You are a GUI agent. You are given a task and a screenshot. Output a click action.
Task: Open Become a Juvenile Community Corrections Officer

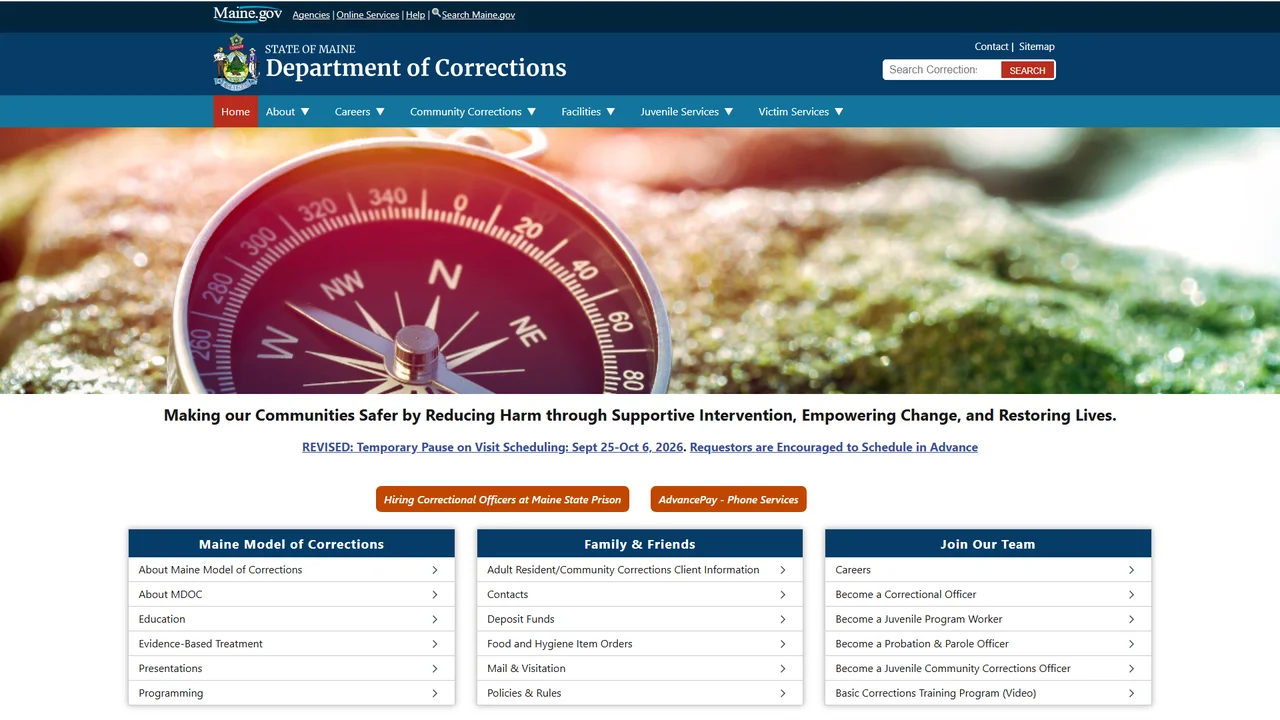point(988,668)
